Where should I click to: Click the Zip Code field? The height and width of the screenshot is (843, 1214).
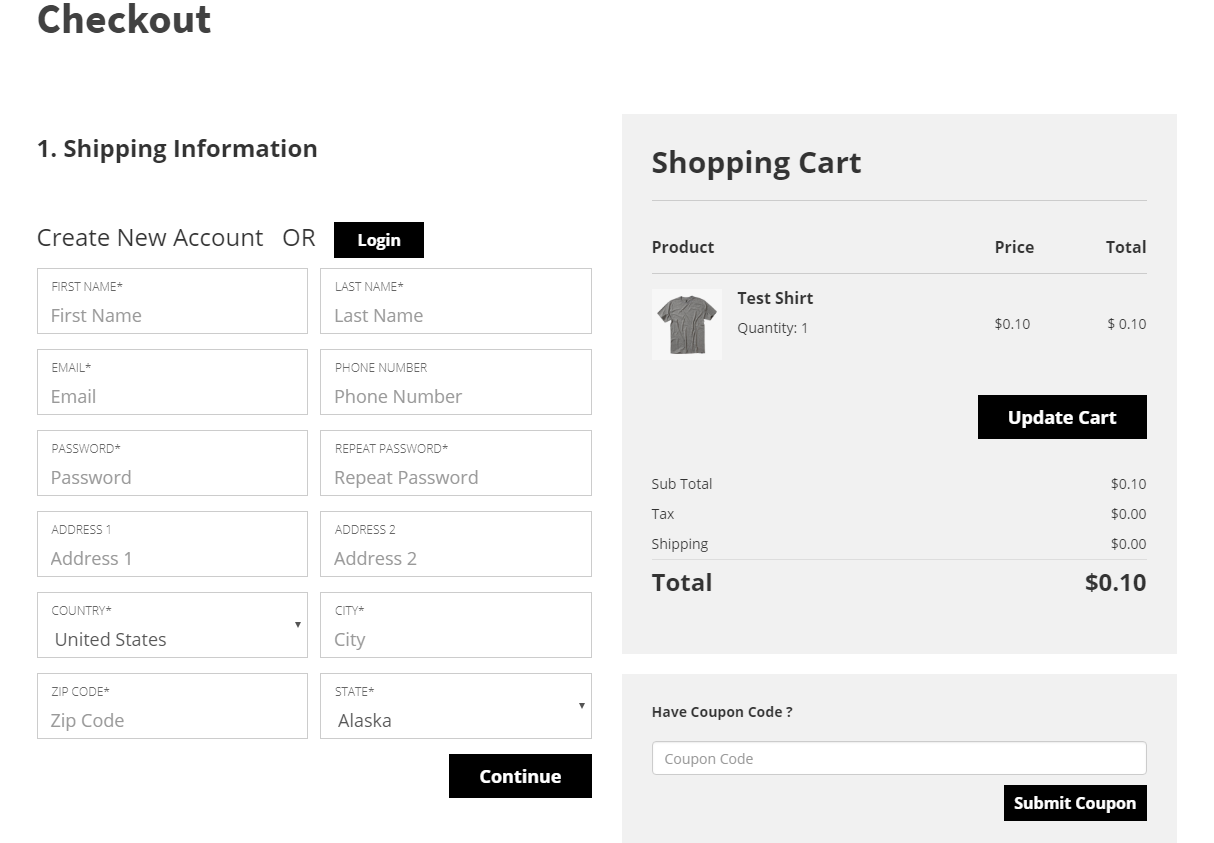pos(172,720)
